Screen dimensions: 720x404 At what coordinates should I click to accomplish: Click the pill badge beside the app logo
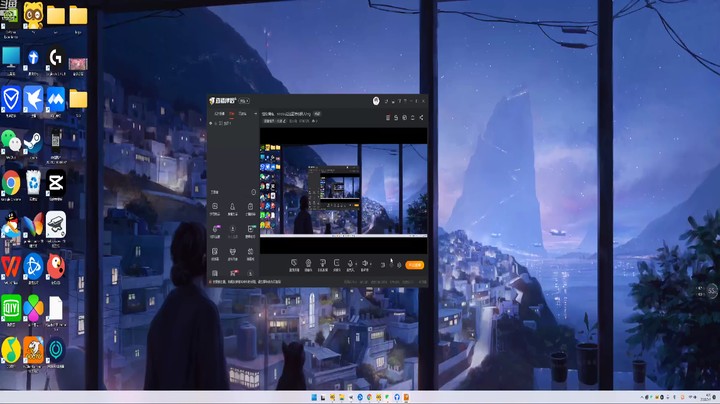[244, 101]
